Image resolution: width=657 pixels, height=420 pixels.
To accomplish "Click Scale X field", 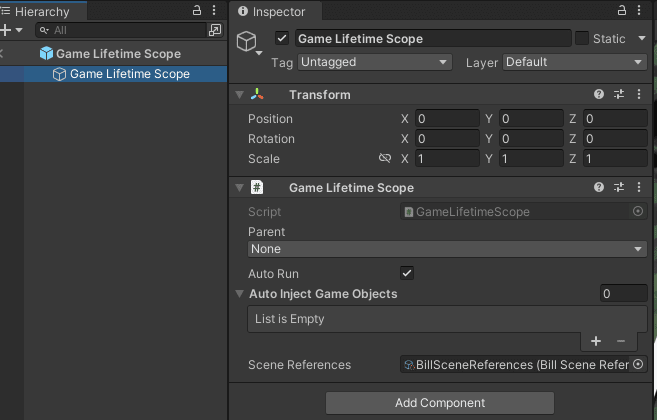I will point(447,159).
